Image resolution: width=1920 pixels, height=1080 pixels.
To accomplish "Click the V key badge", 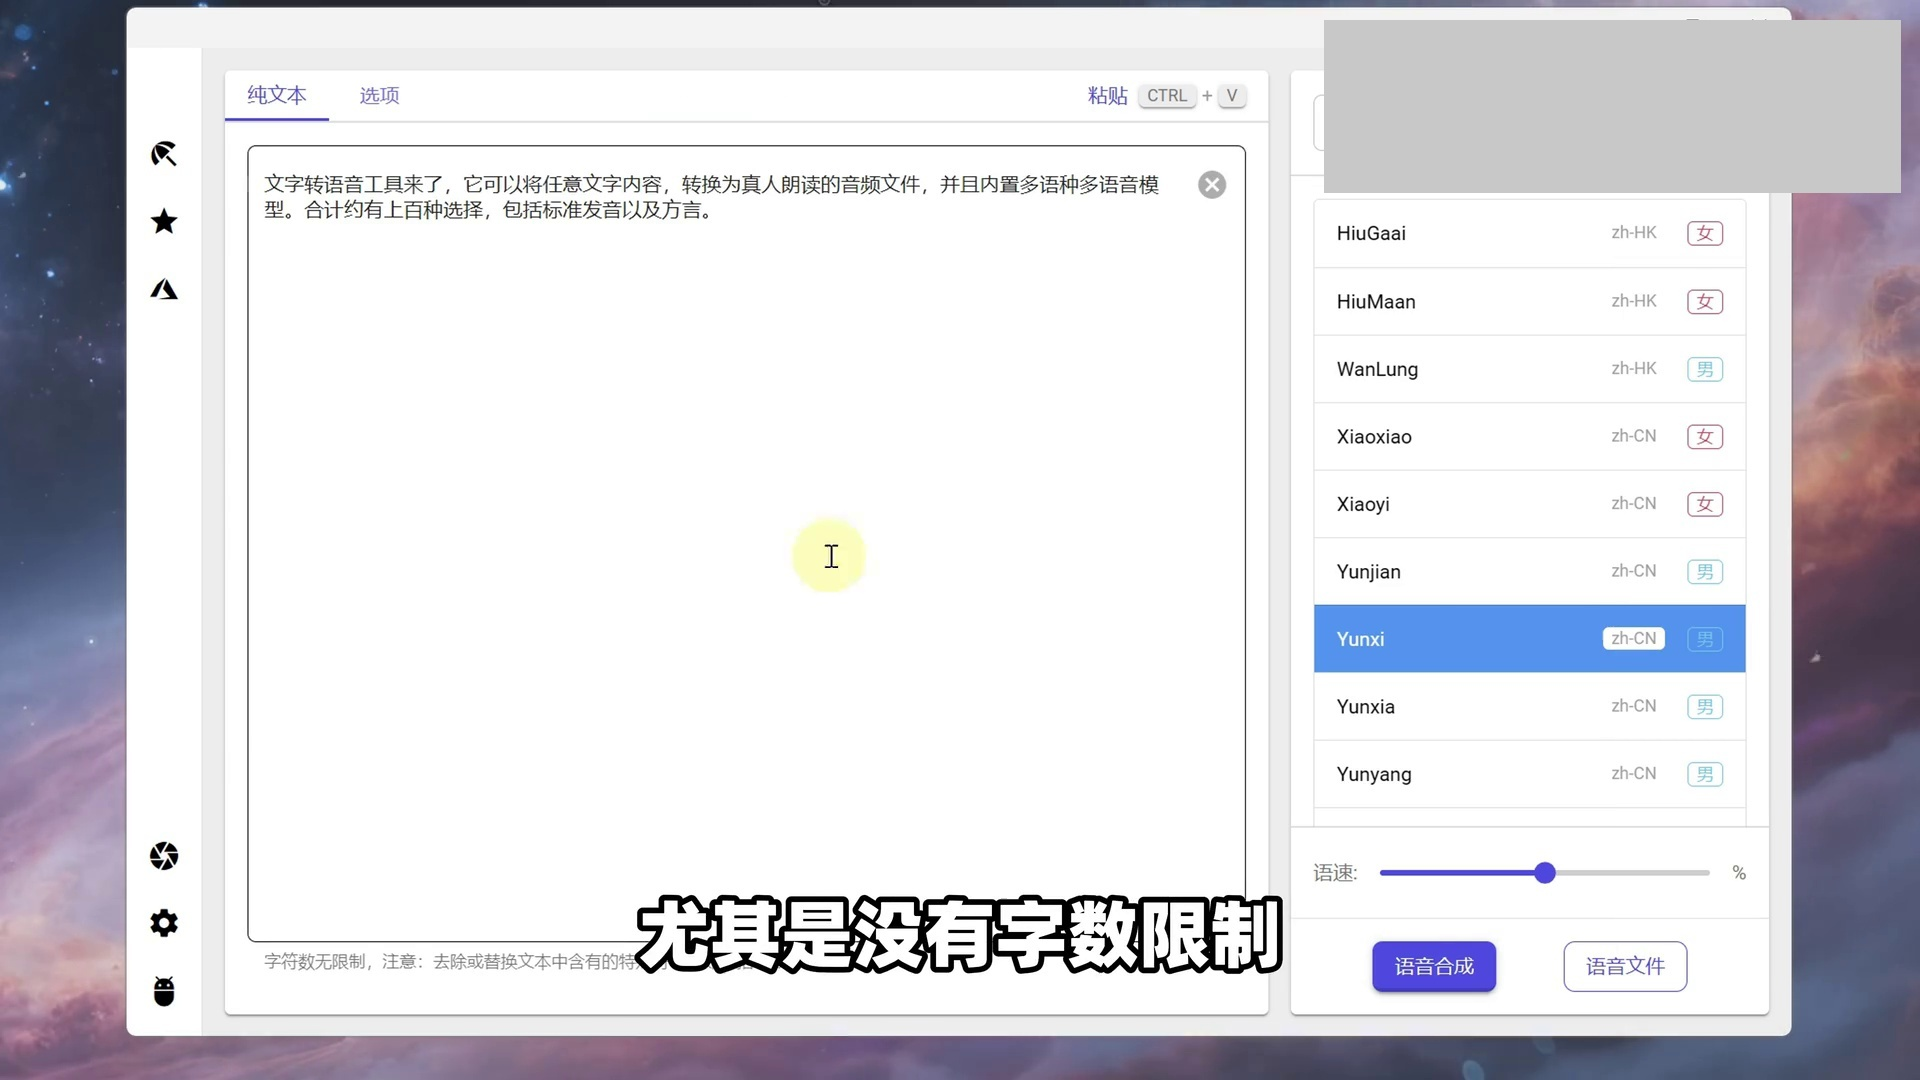I will point(1231,96).
